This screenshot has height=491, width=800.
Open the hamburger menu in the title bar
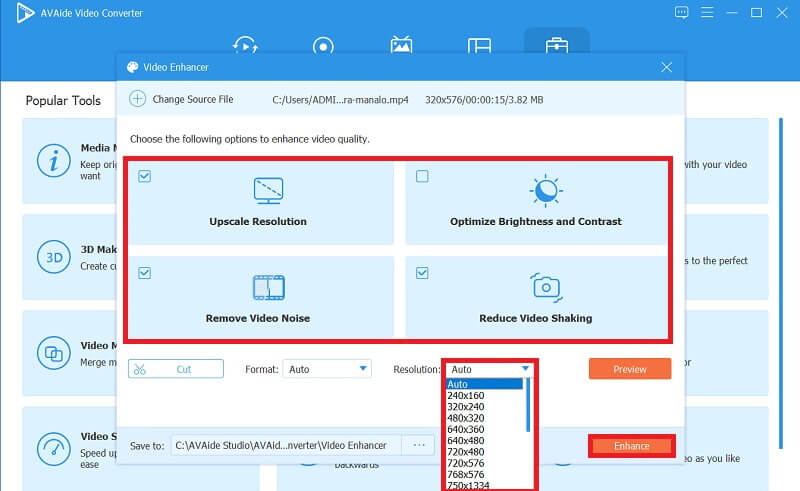pyautogui.click(x=707, y=12)
